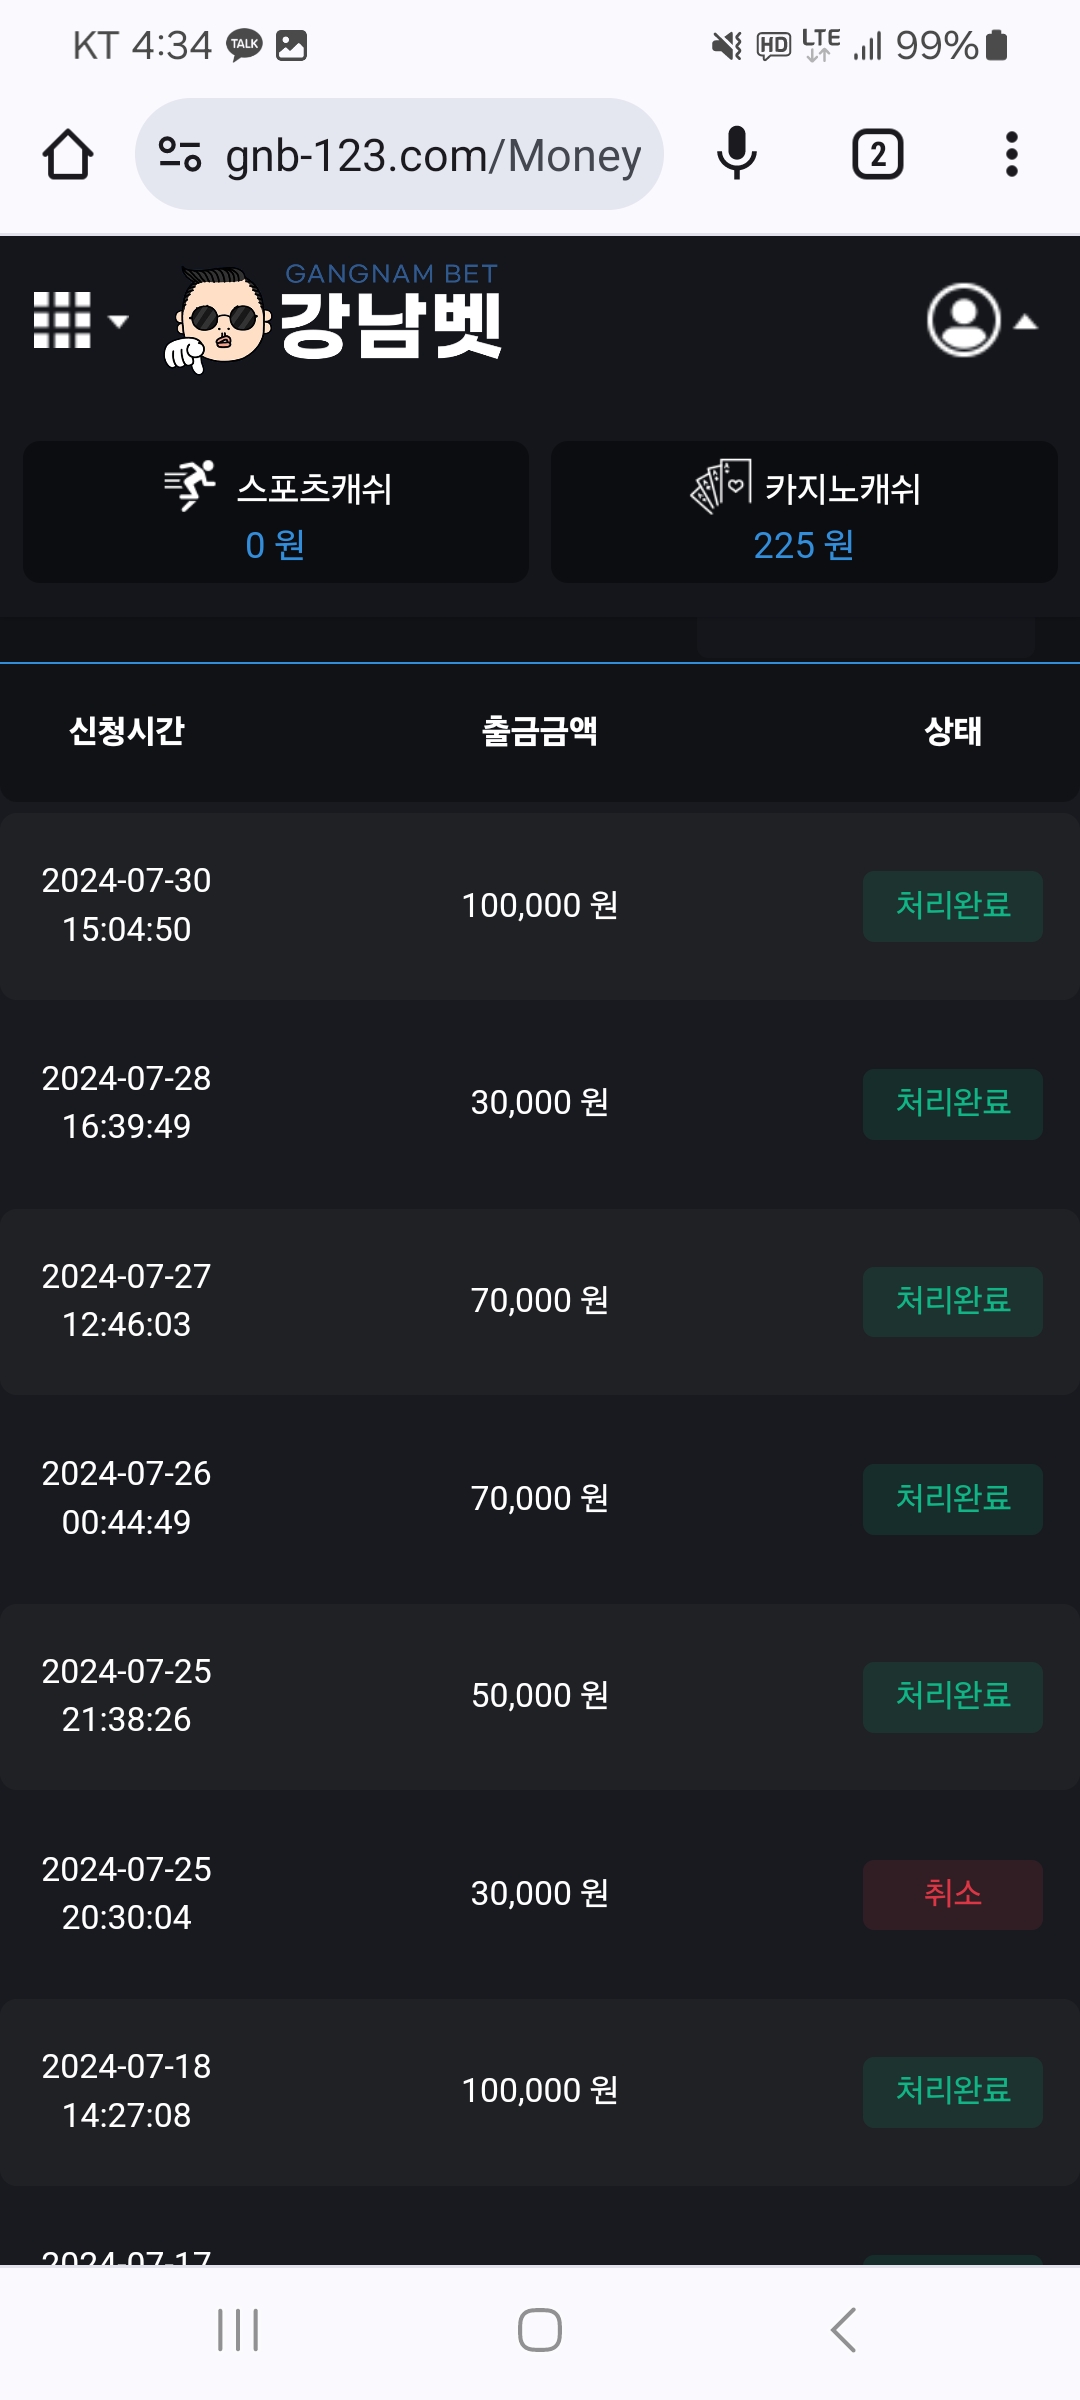Select the 카지노캐쉬 225 원 panel
This screenshot has height=2400, width=1080.
(x=804, y=512)
